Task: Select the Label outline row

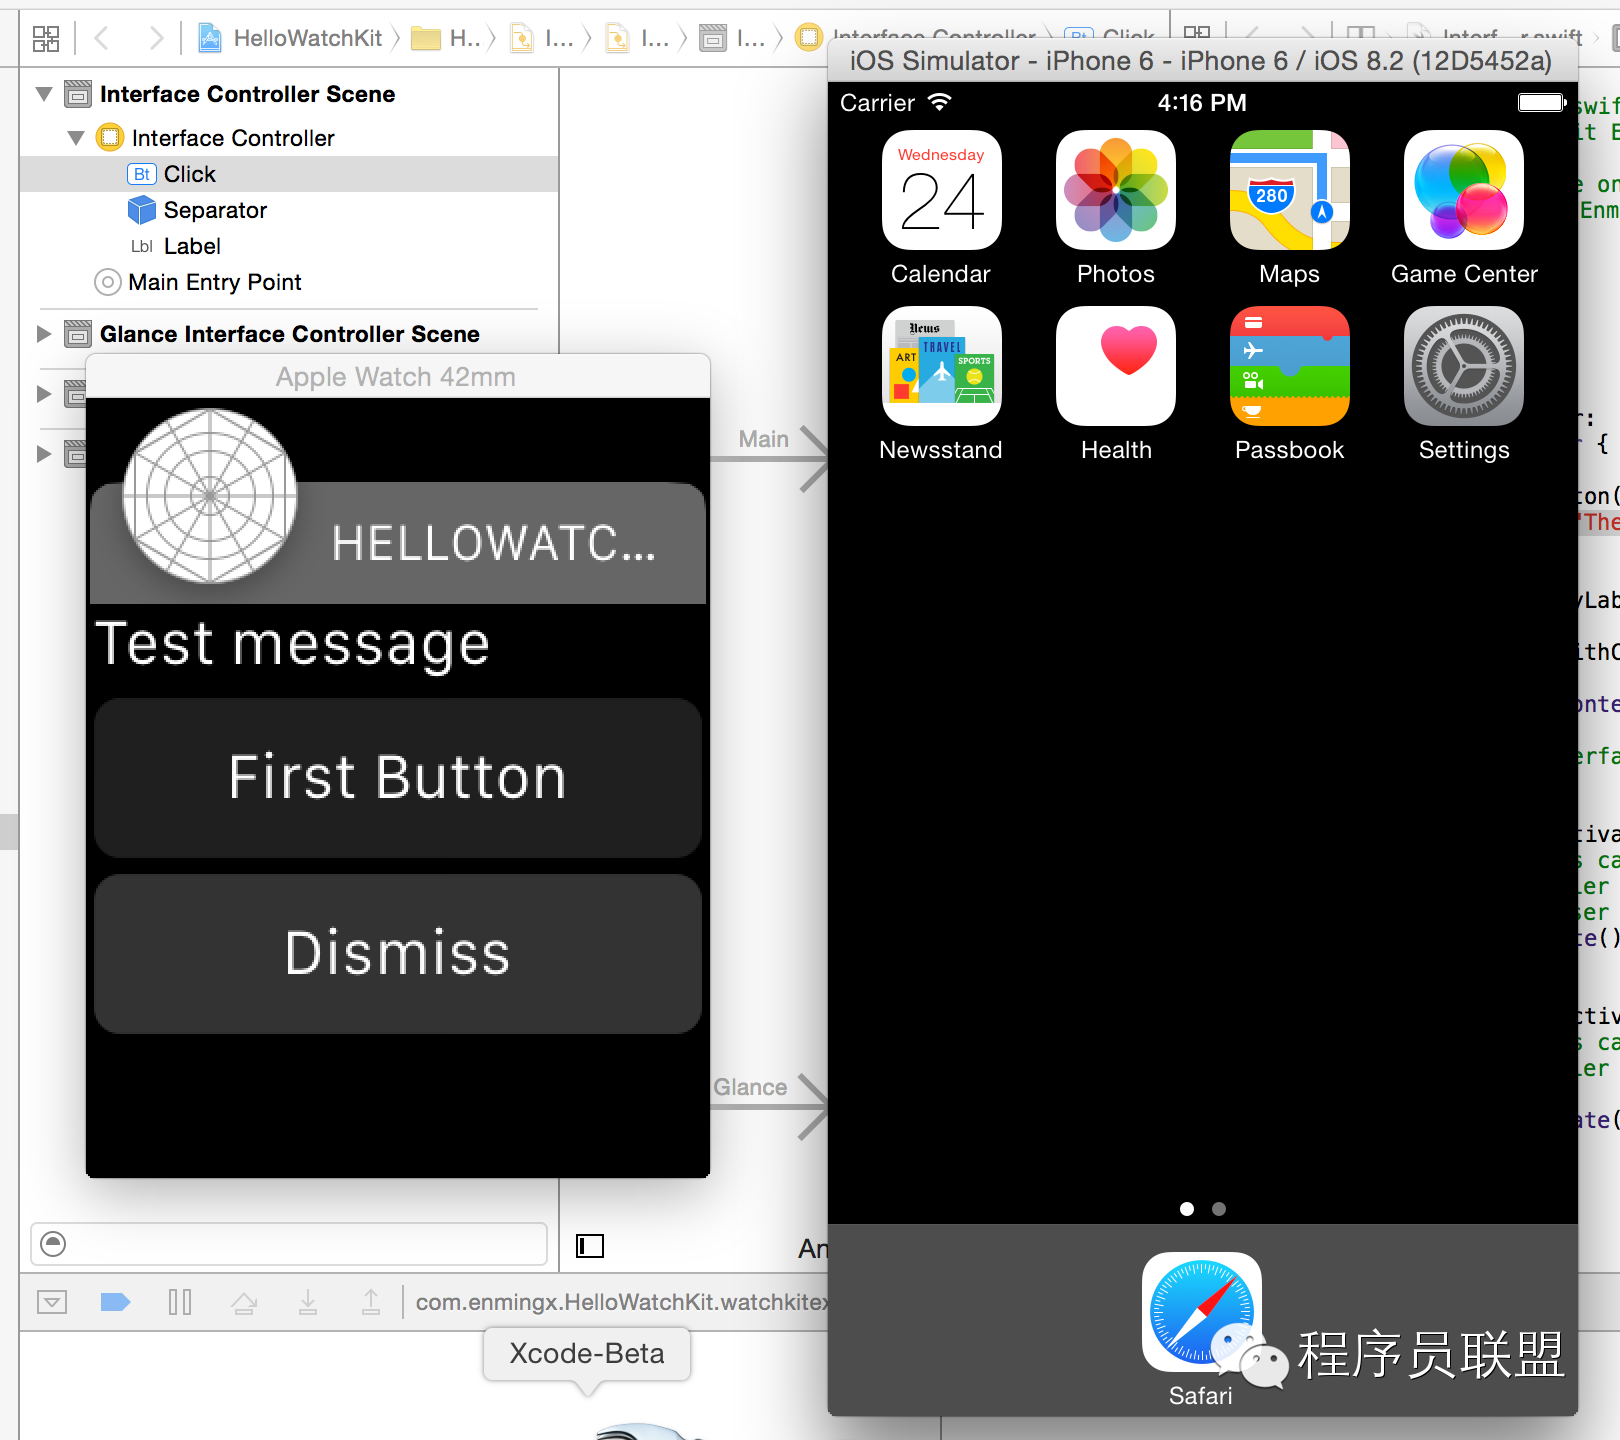Action: coord(289,246)
